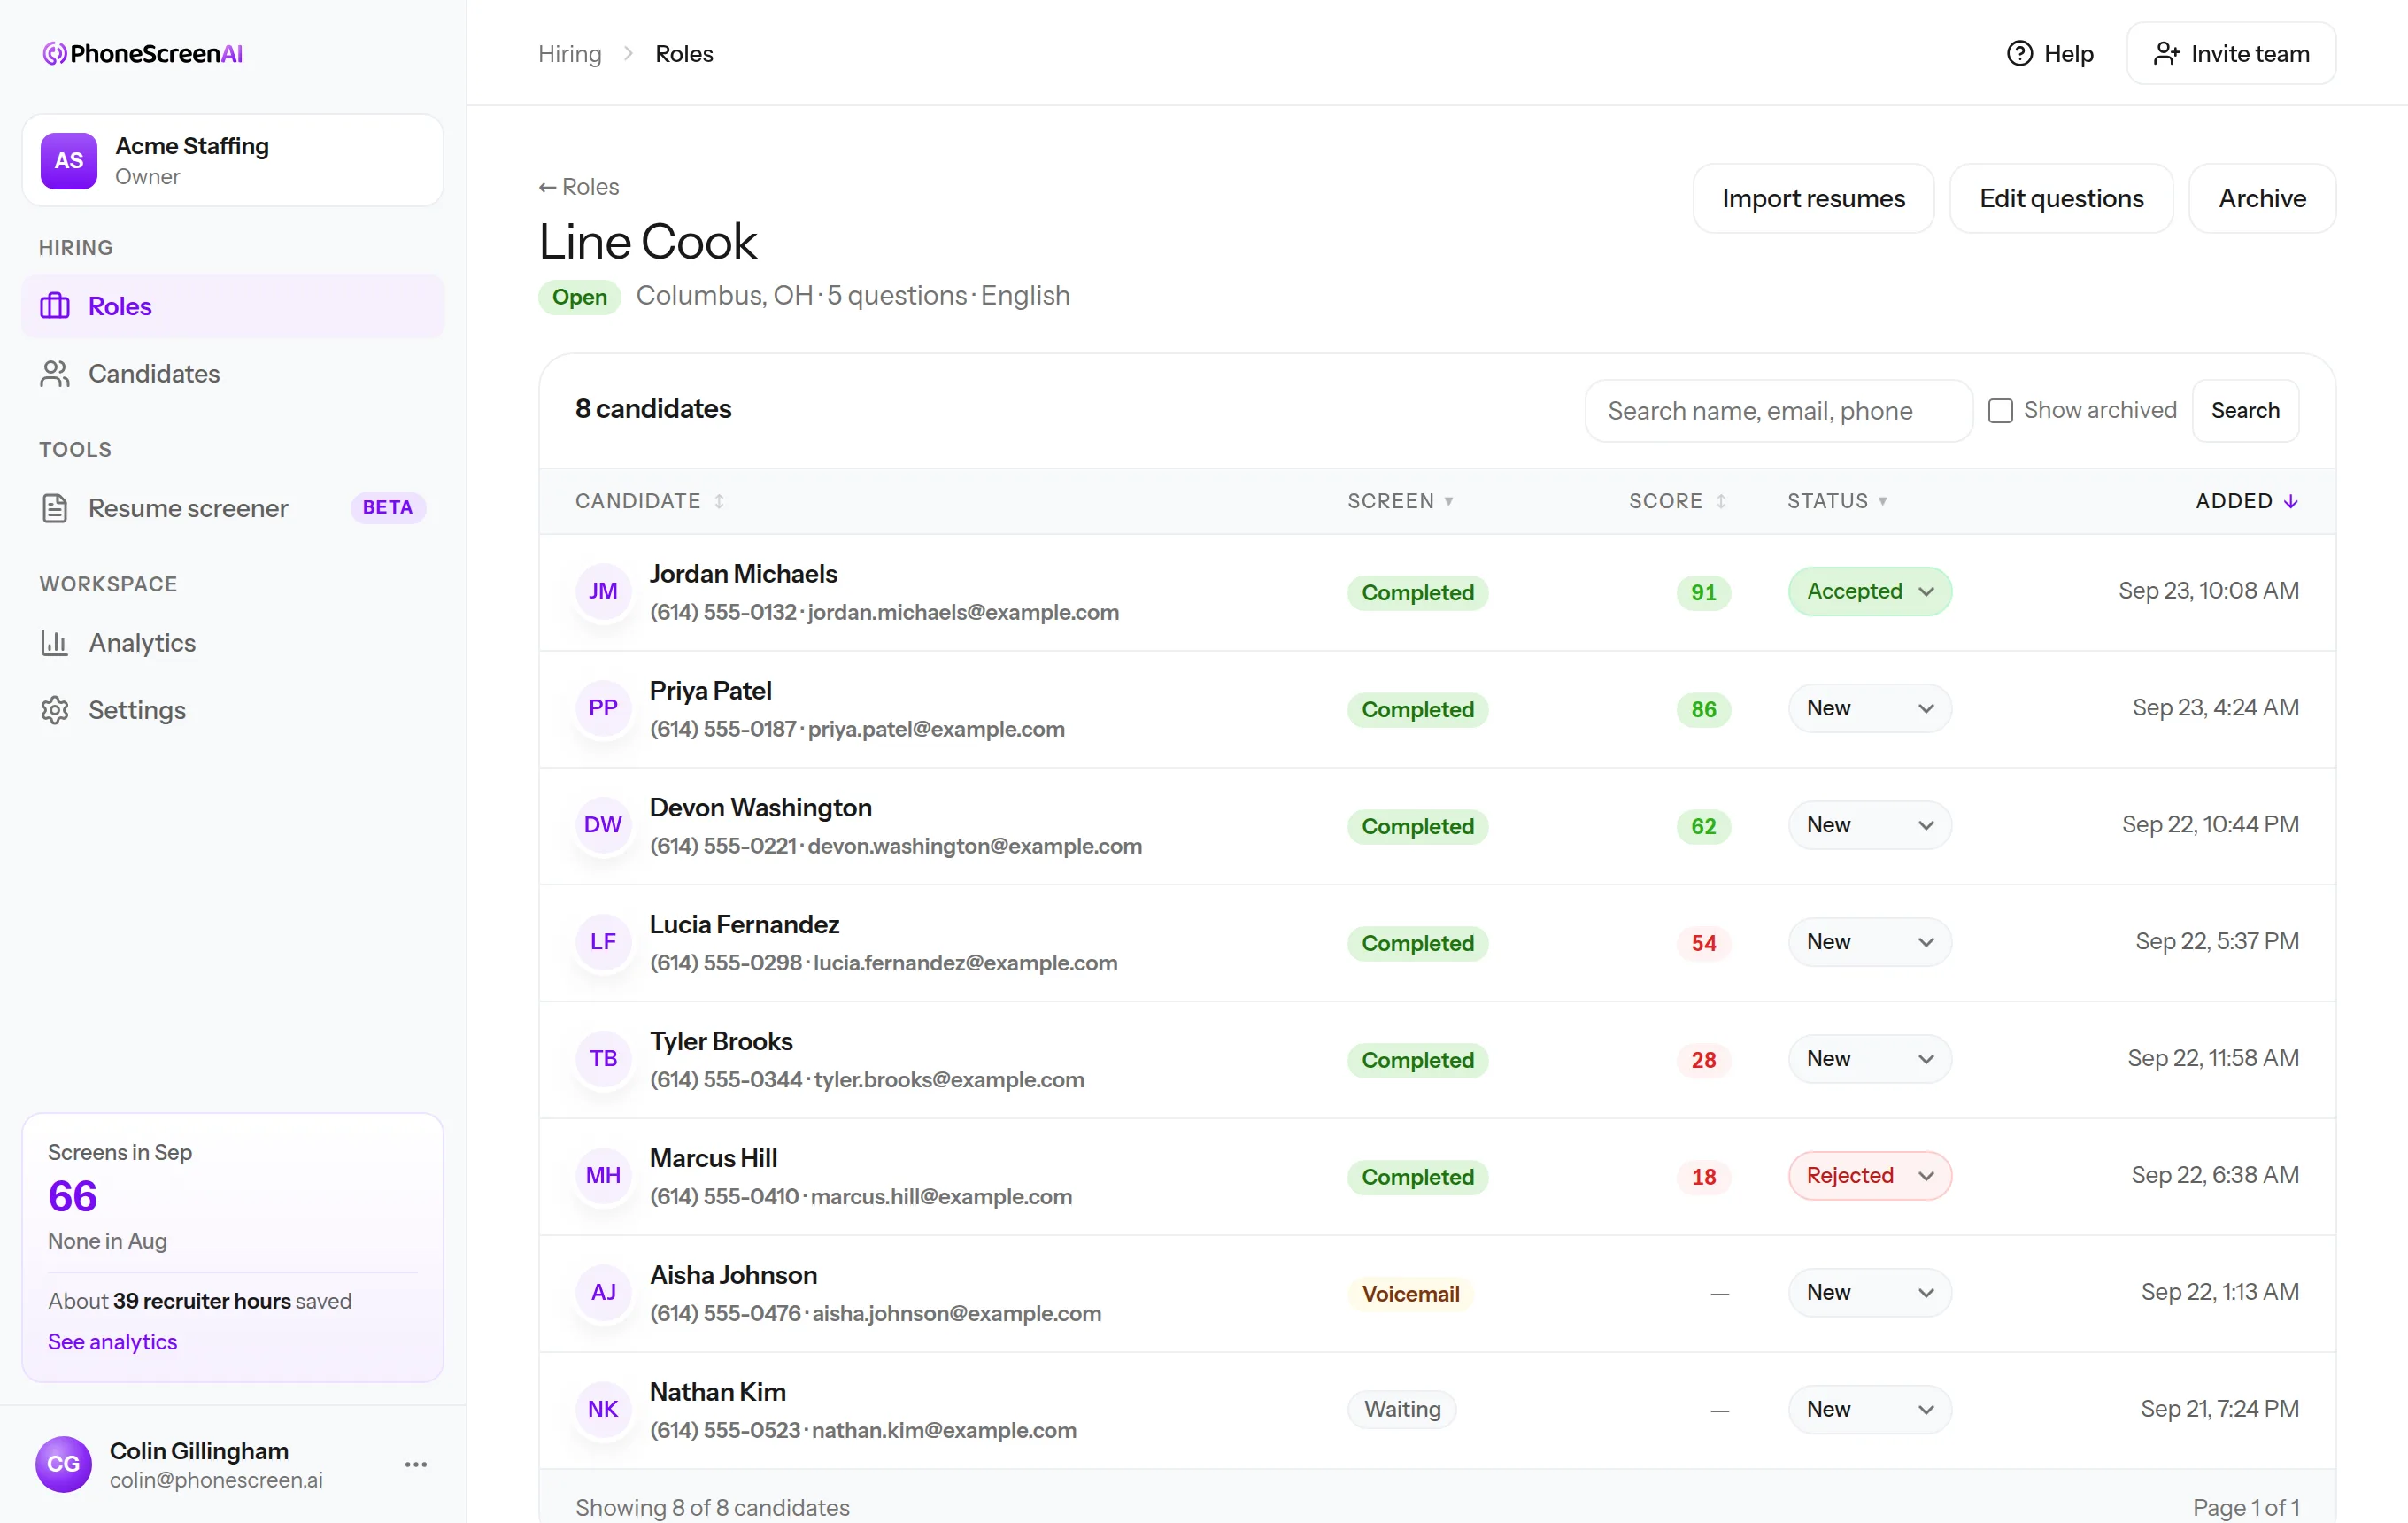Open Jordan Michaels' Accepted status dropdown
2408x1523 pixels.
1869,591
